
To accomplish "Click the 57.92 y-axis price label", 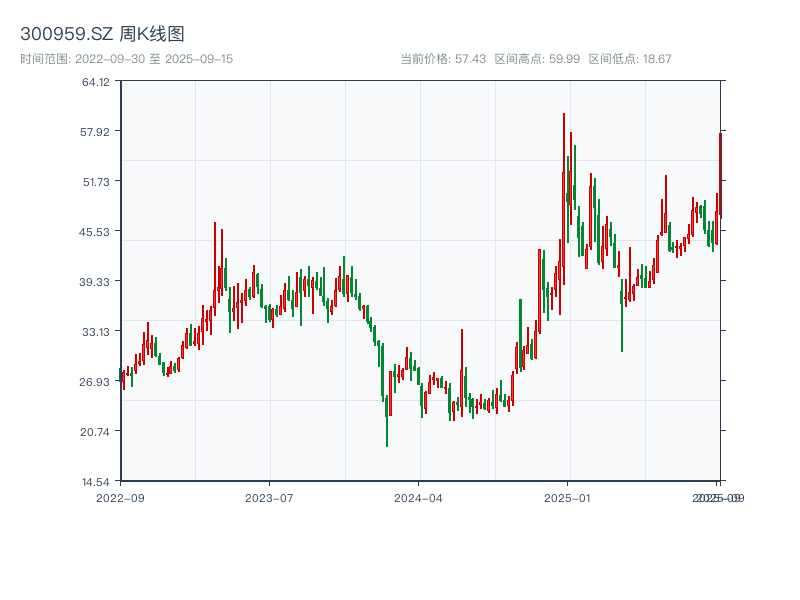I will (x=96, y=131).
